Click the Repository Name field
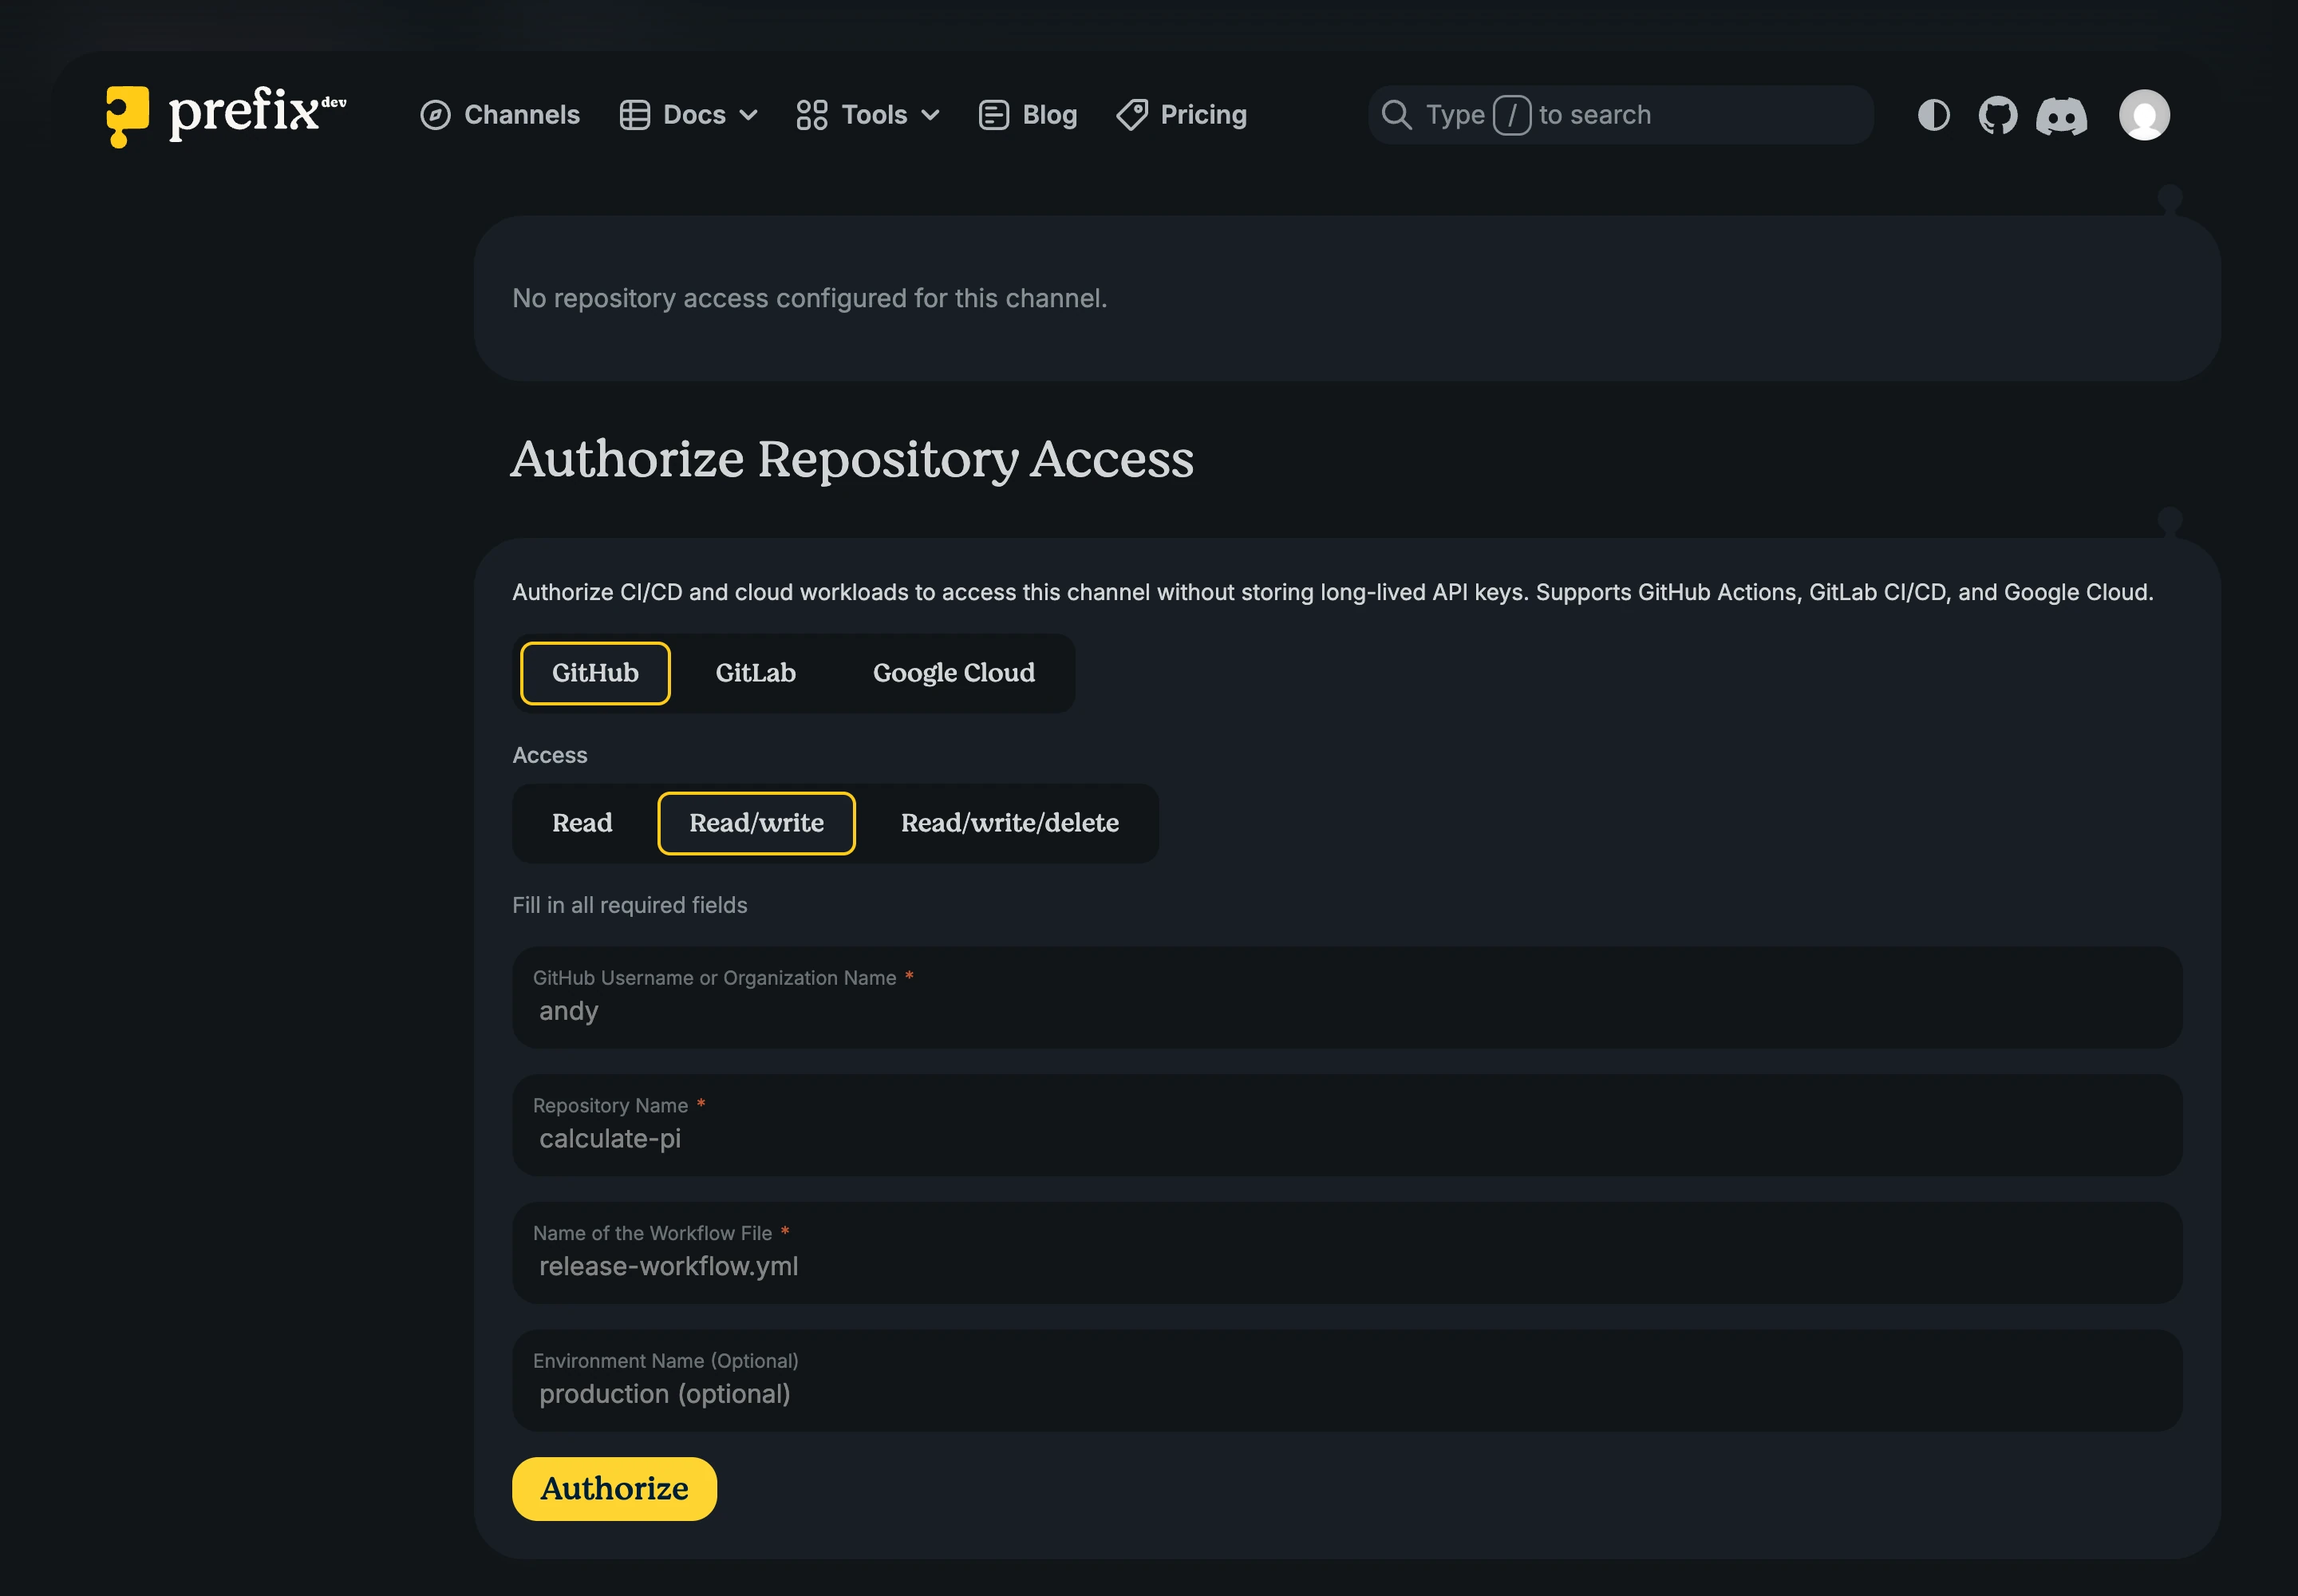This screenshot has width=2298, height=1596. (x=1347, y=1125)
